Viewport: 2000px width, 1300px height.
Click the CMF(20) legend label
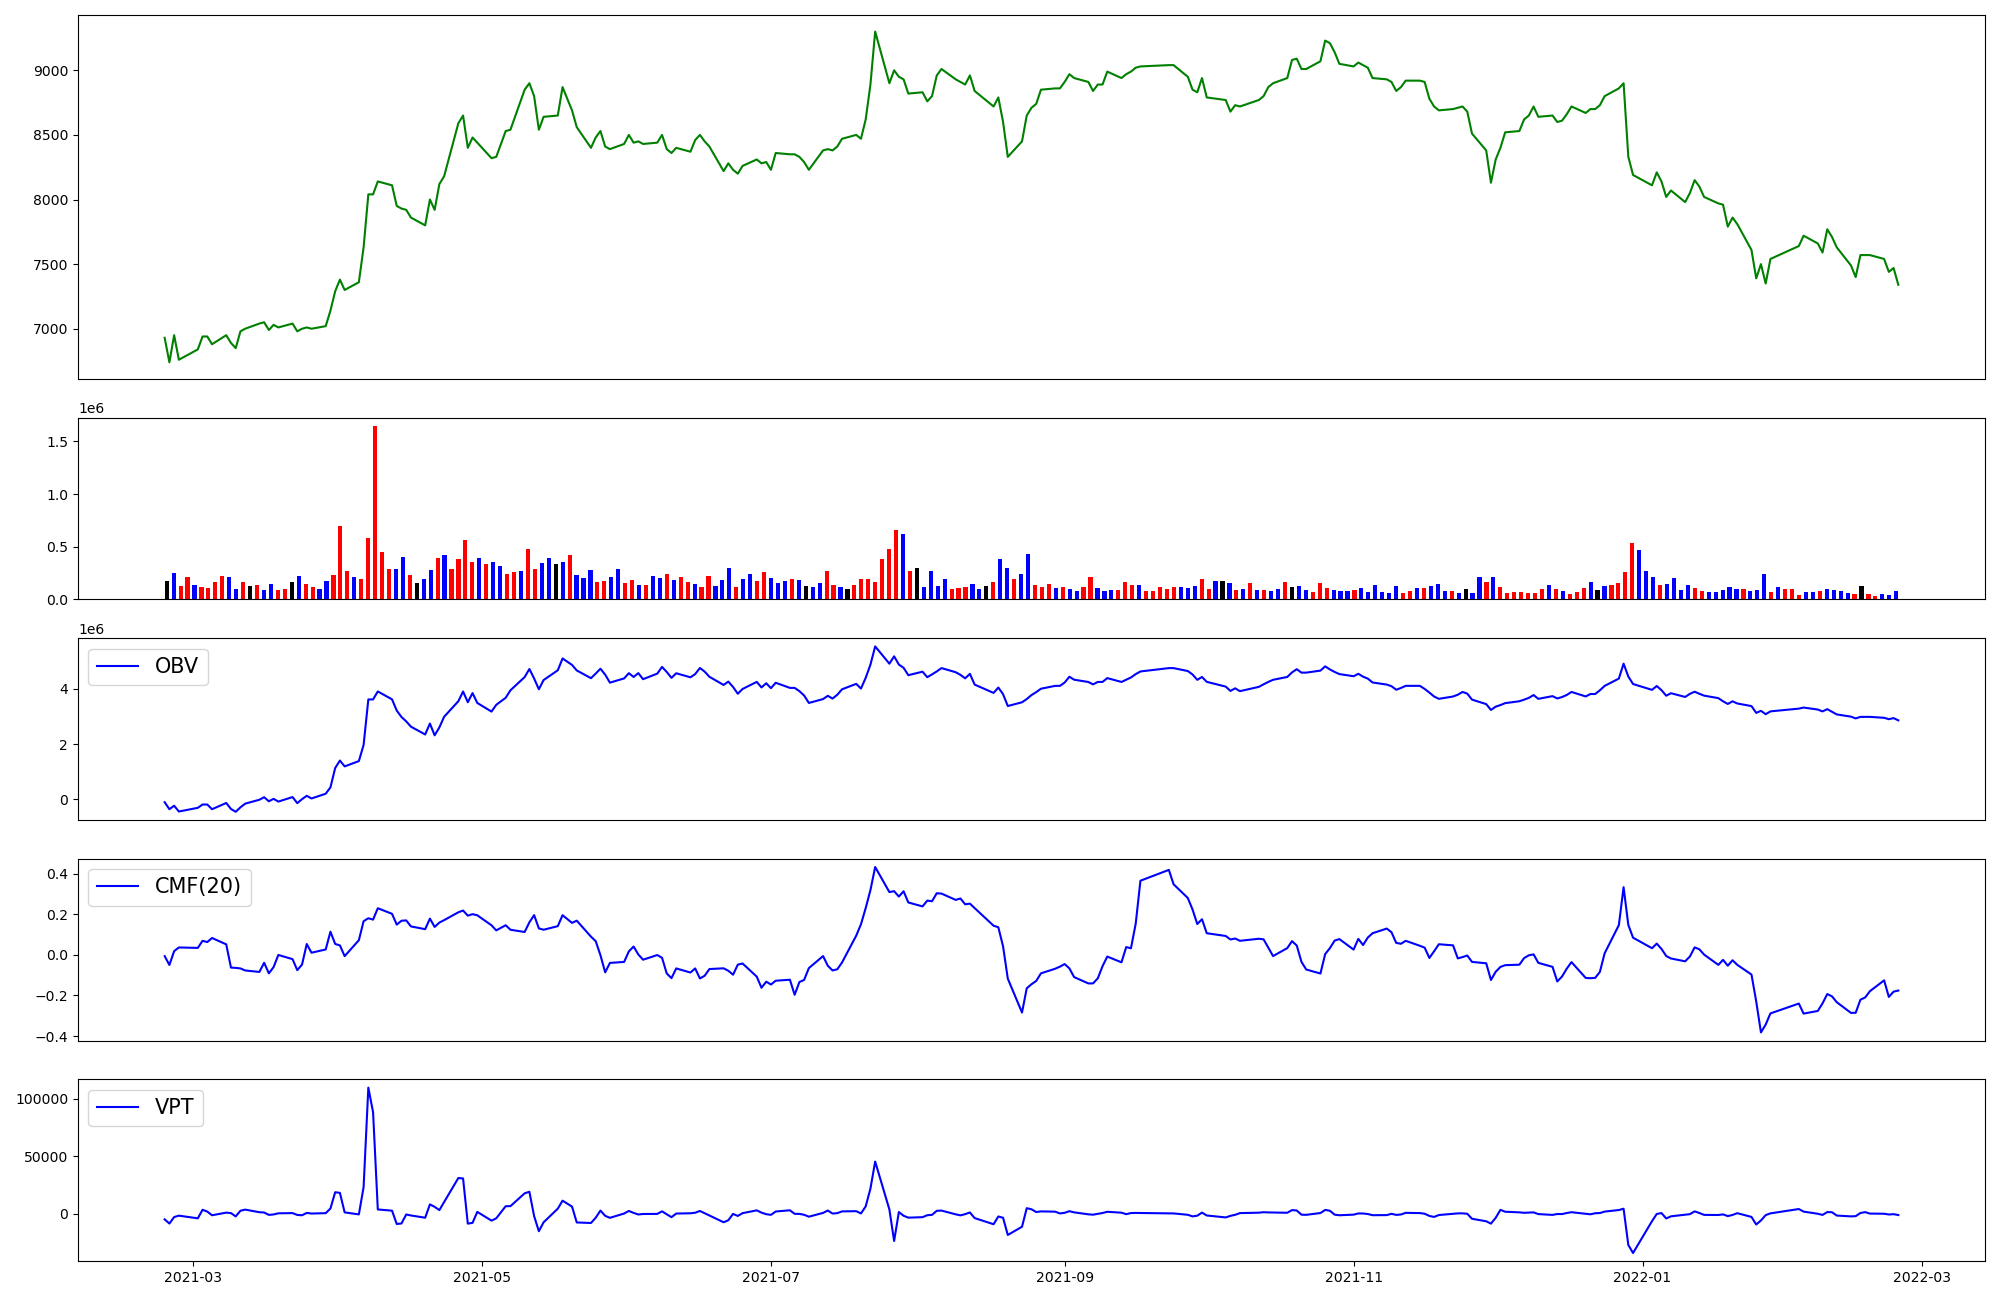point(197,886)
